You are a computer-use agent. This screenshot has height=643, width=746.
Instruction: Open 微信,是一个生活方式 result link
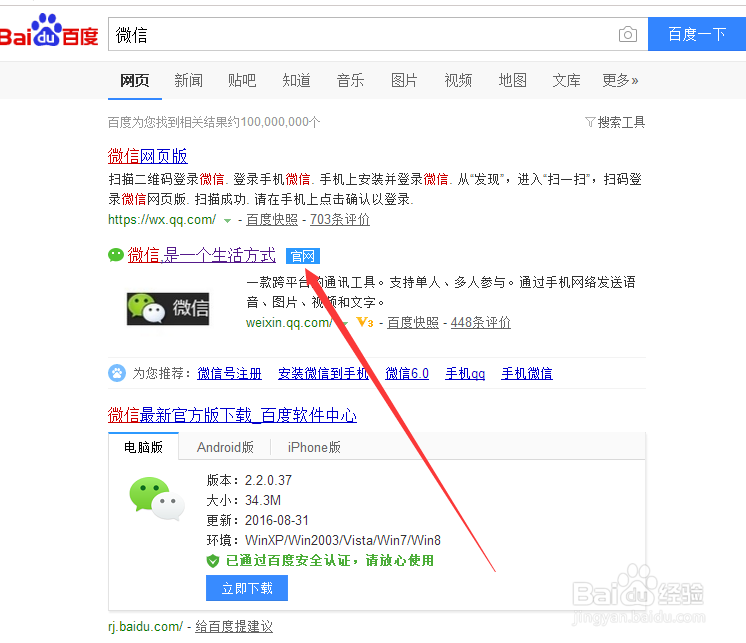click(201, 255)
